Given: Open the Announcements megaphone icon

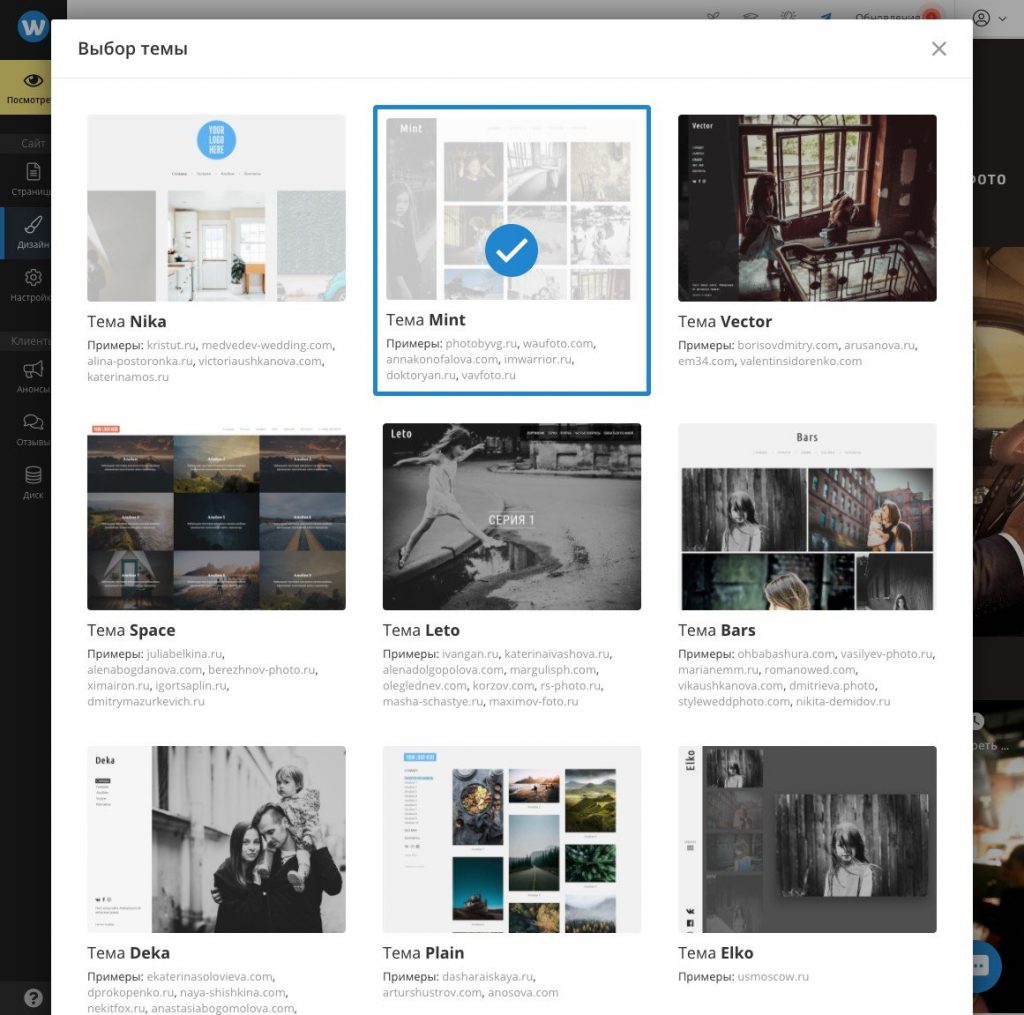Looking at the screenshot, I should tap(33, 370).
